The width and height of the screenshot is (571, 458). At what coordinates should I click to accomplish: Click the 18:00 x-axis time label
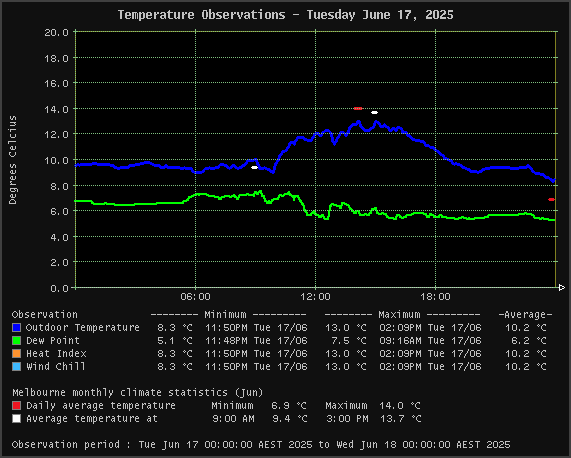coord(435,297)
